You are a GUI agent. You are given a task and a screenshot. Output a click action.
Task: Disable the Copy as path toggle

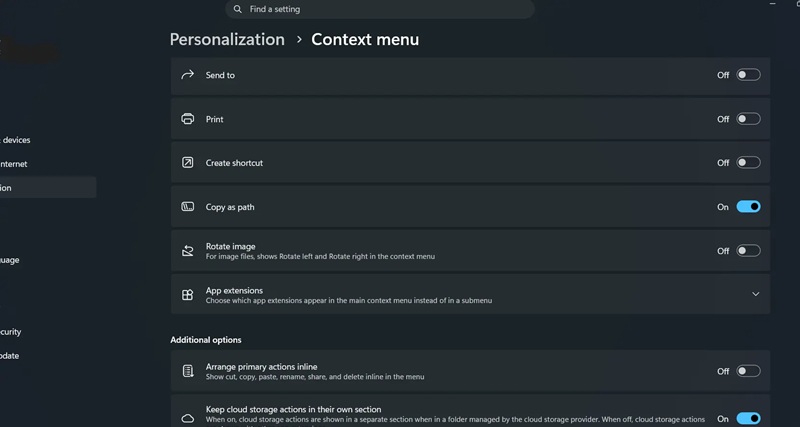(748, 207)
